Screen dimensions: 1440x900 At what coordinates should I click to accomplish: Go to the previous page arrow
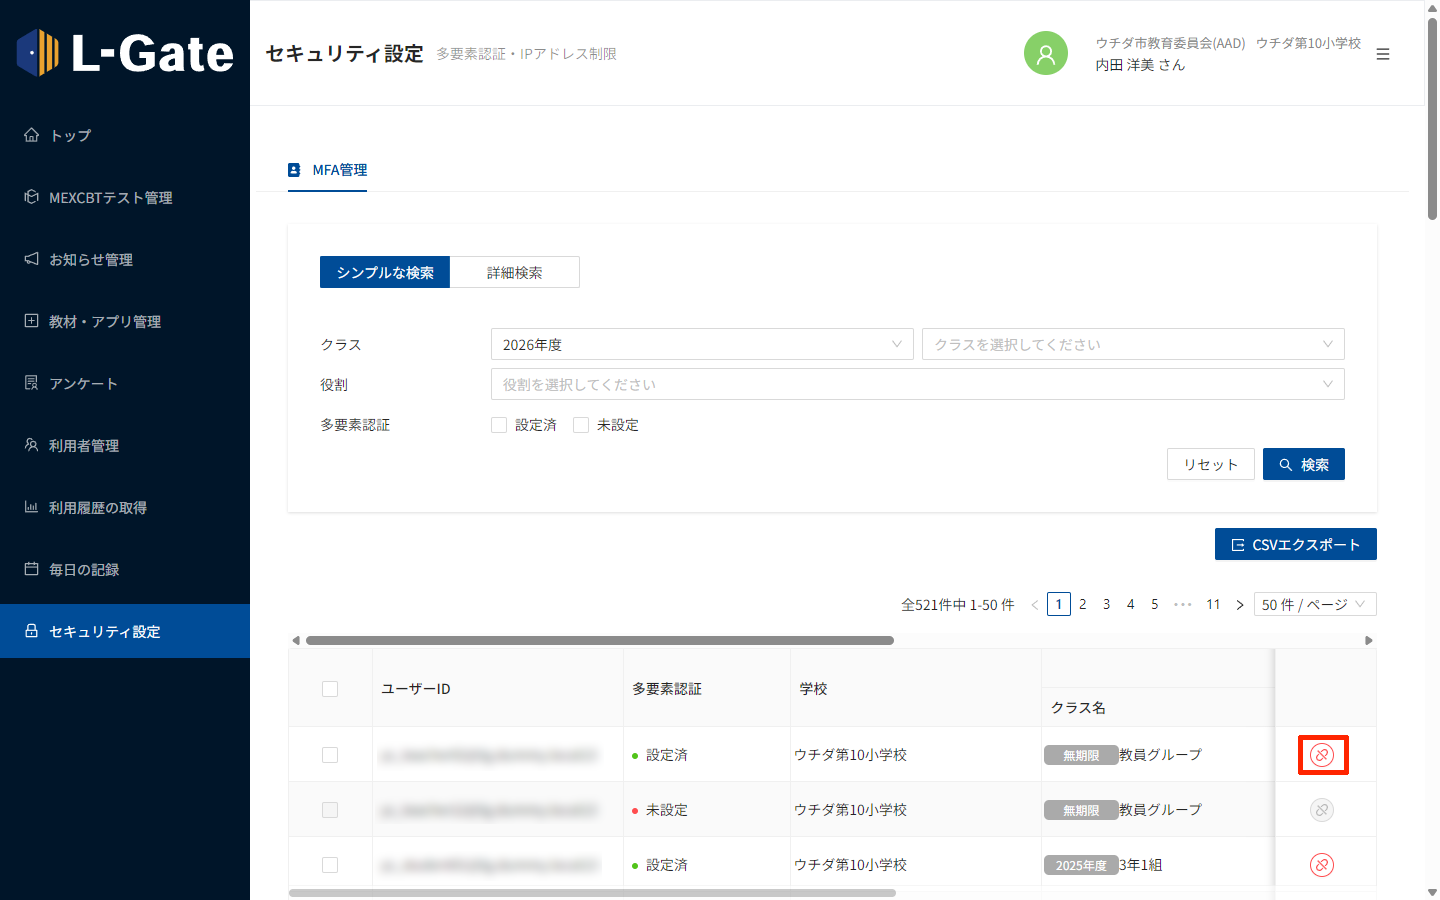point(1035,604)
